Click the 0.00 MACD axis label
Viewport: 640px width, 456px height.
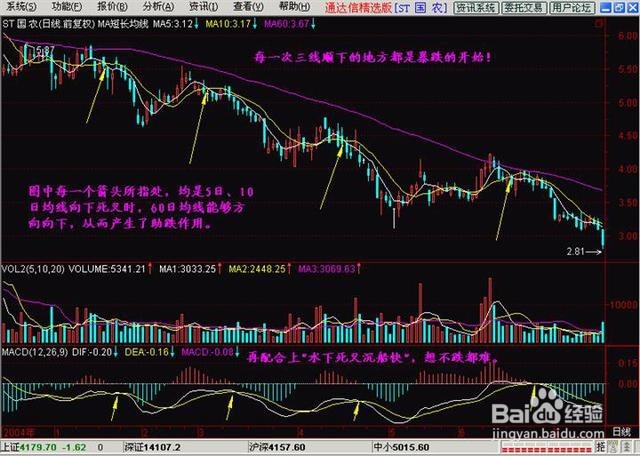click(x=627, y=384)
